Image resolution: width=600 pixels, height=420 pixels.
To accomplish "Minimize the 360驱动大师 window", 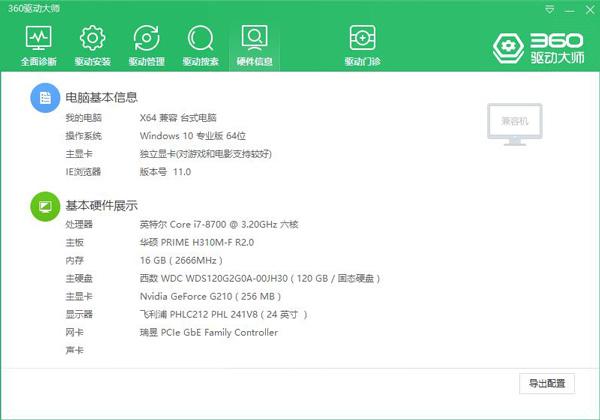I will pyautogui.click(x=570, y=10).
